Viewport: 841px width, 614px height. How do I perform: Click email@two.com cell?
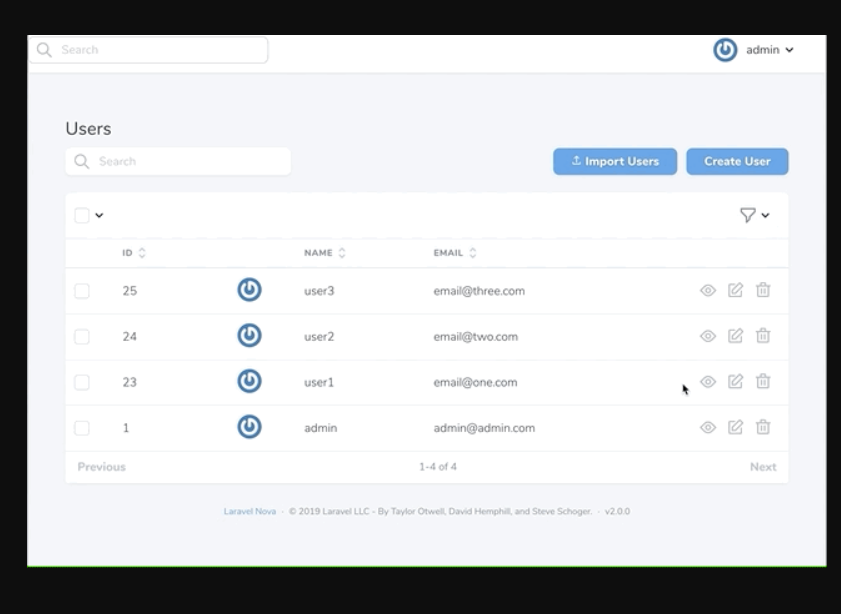tap(476, 336)
